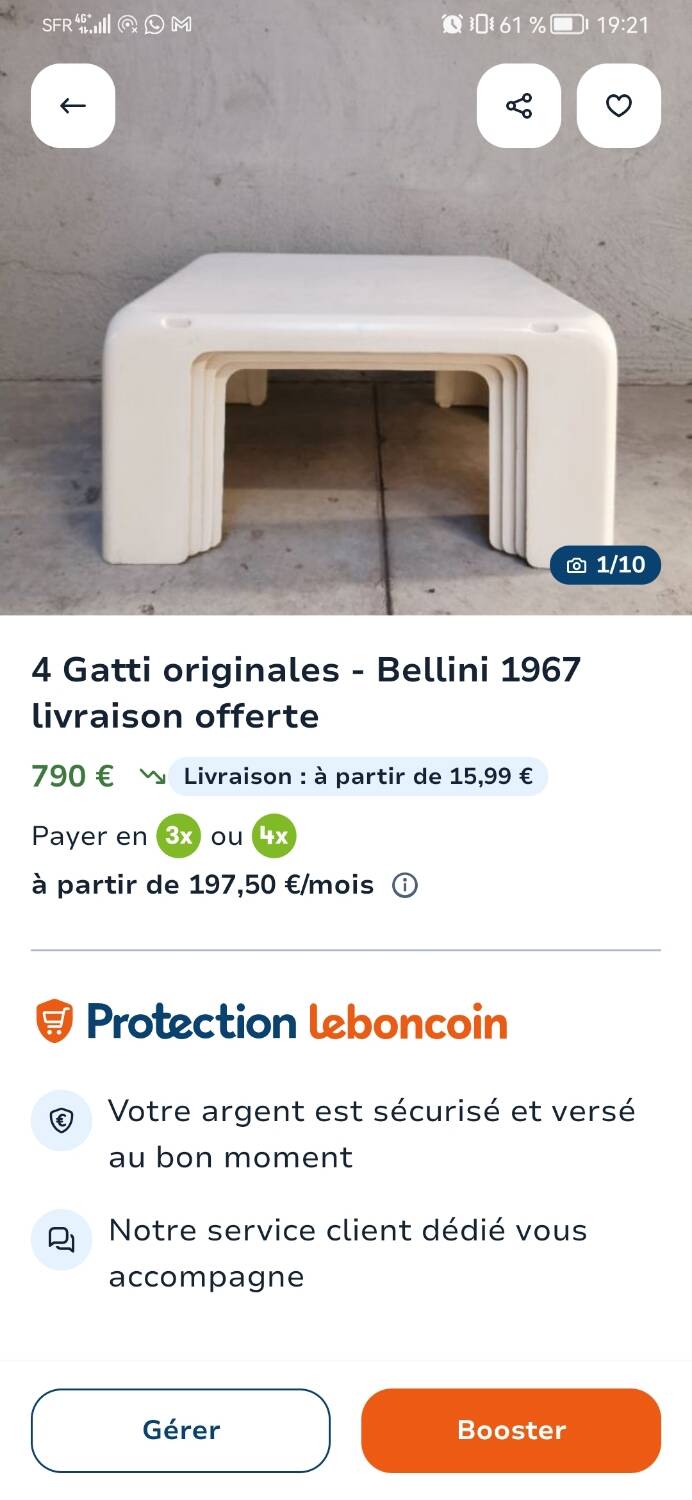
Task: Tap the WhatsApp notification icon in status bar
Action: pos(154,24)
